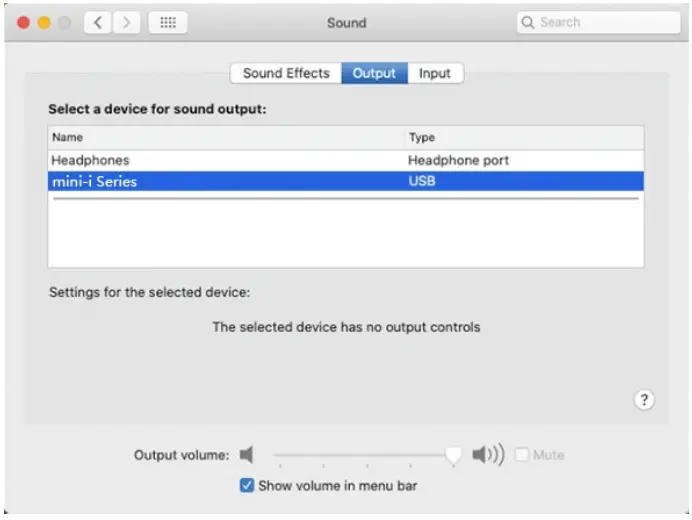Show all preferences grid icon

tap(168, 23)
